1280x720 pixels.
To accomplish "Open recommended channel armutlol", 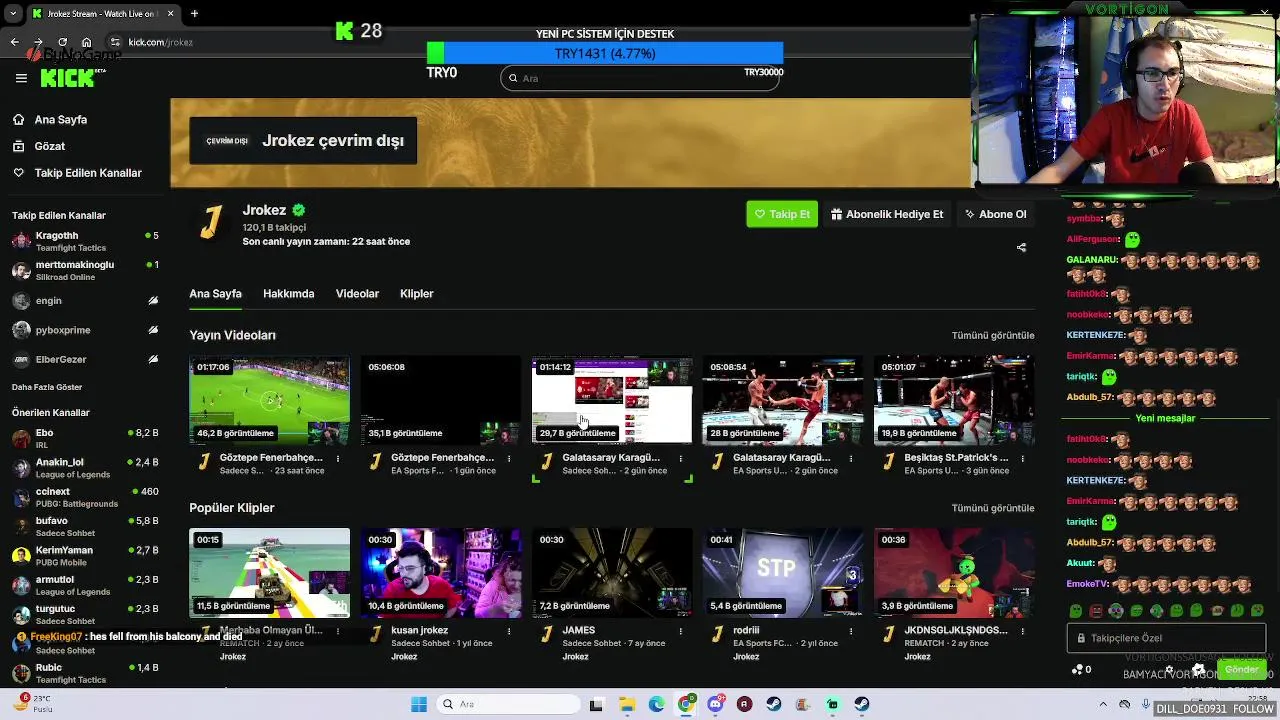I will point(85,585).
